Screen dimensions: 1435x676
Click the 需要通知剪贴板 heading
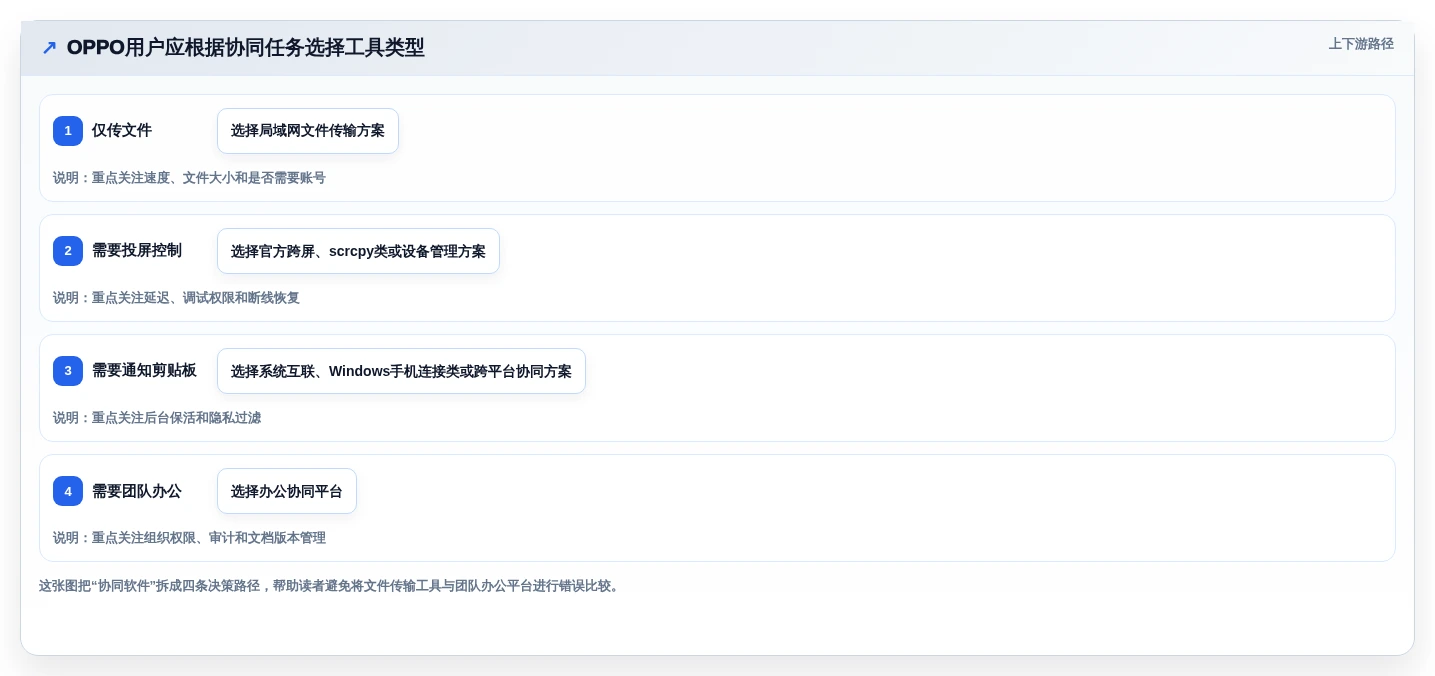click(144, 371)
